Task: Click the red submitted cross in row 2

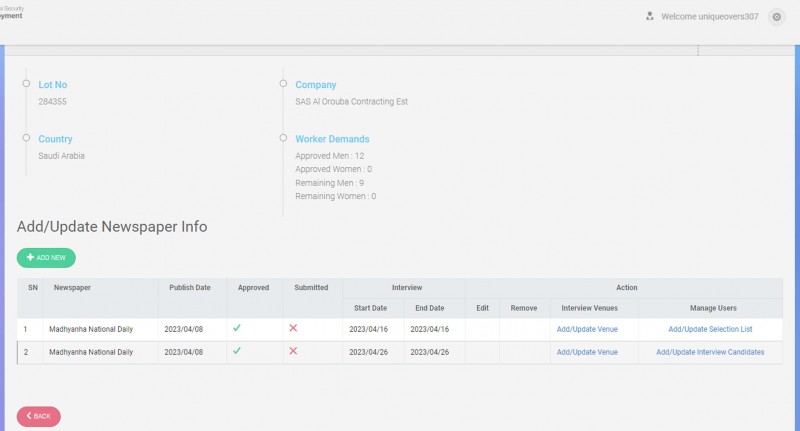Action: pyautogui.click(x=293, y=351)
